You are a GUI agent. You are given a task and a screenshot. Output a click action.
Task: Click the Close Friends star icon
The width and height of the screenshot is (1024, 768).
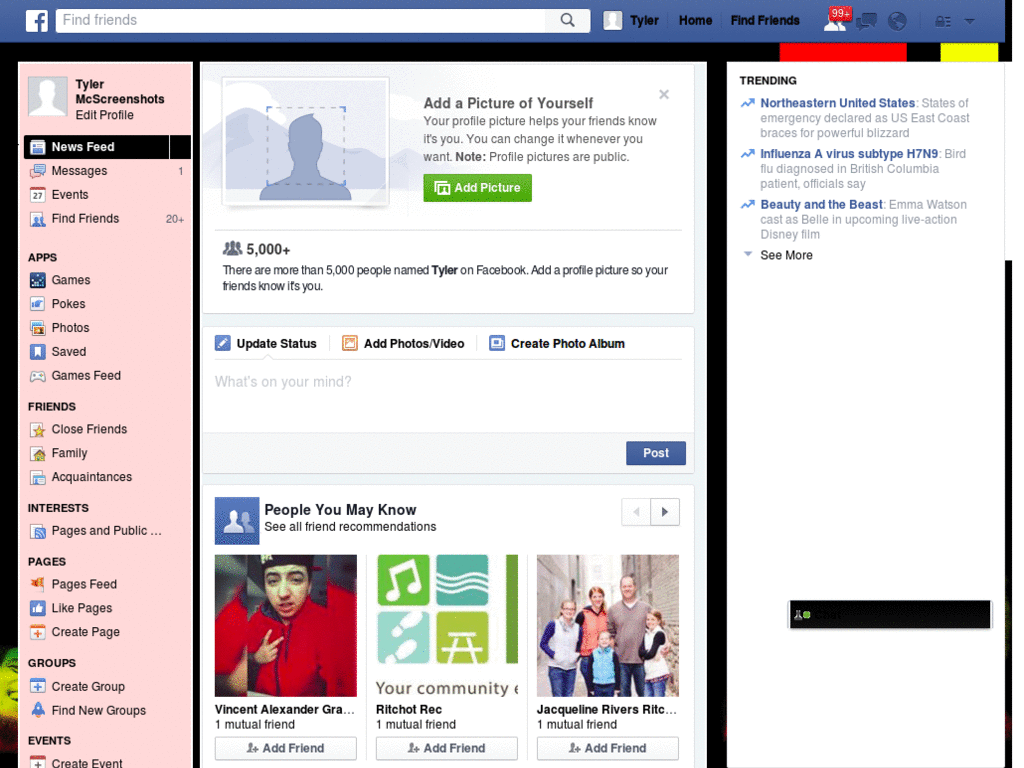(38, 430)
